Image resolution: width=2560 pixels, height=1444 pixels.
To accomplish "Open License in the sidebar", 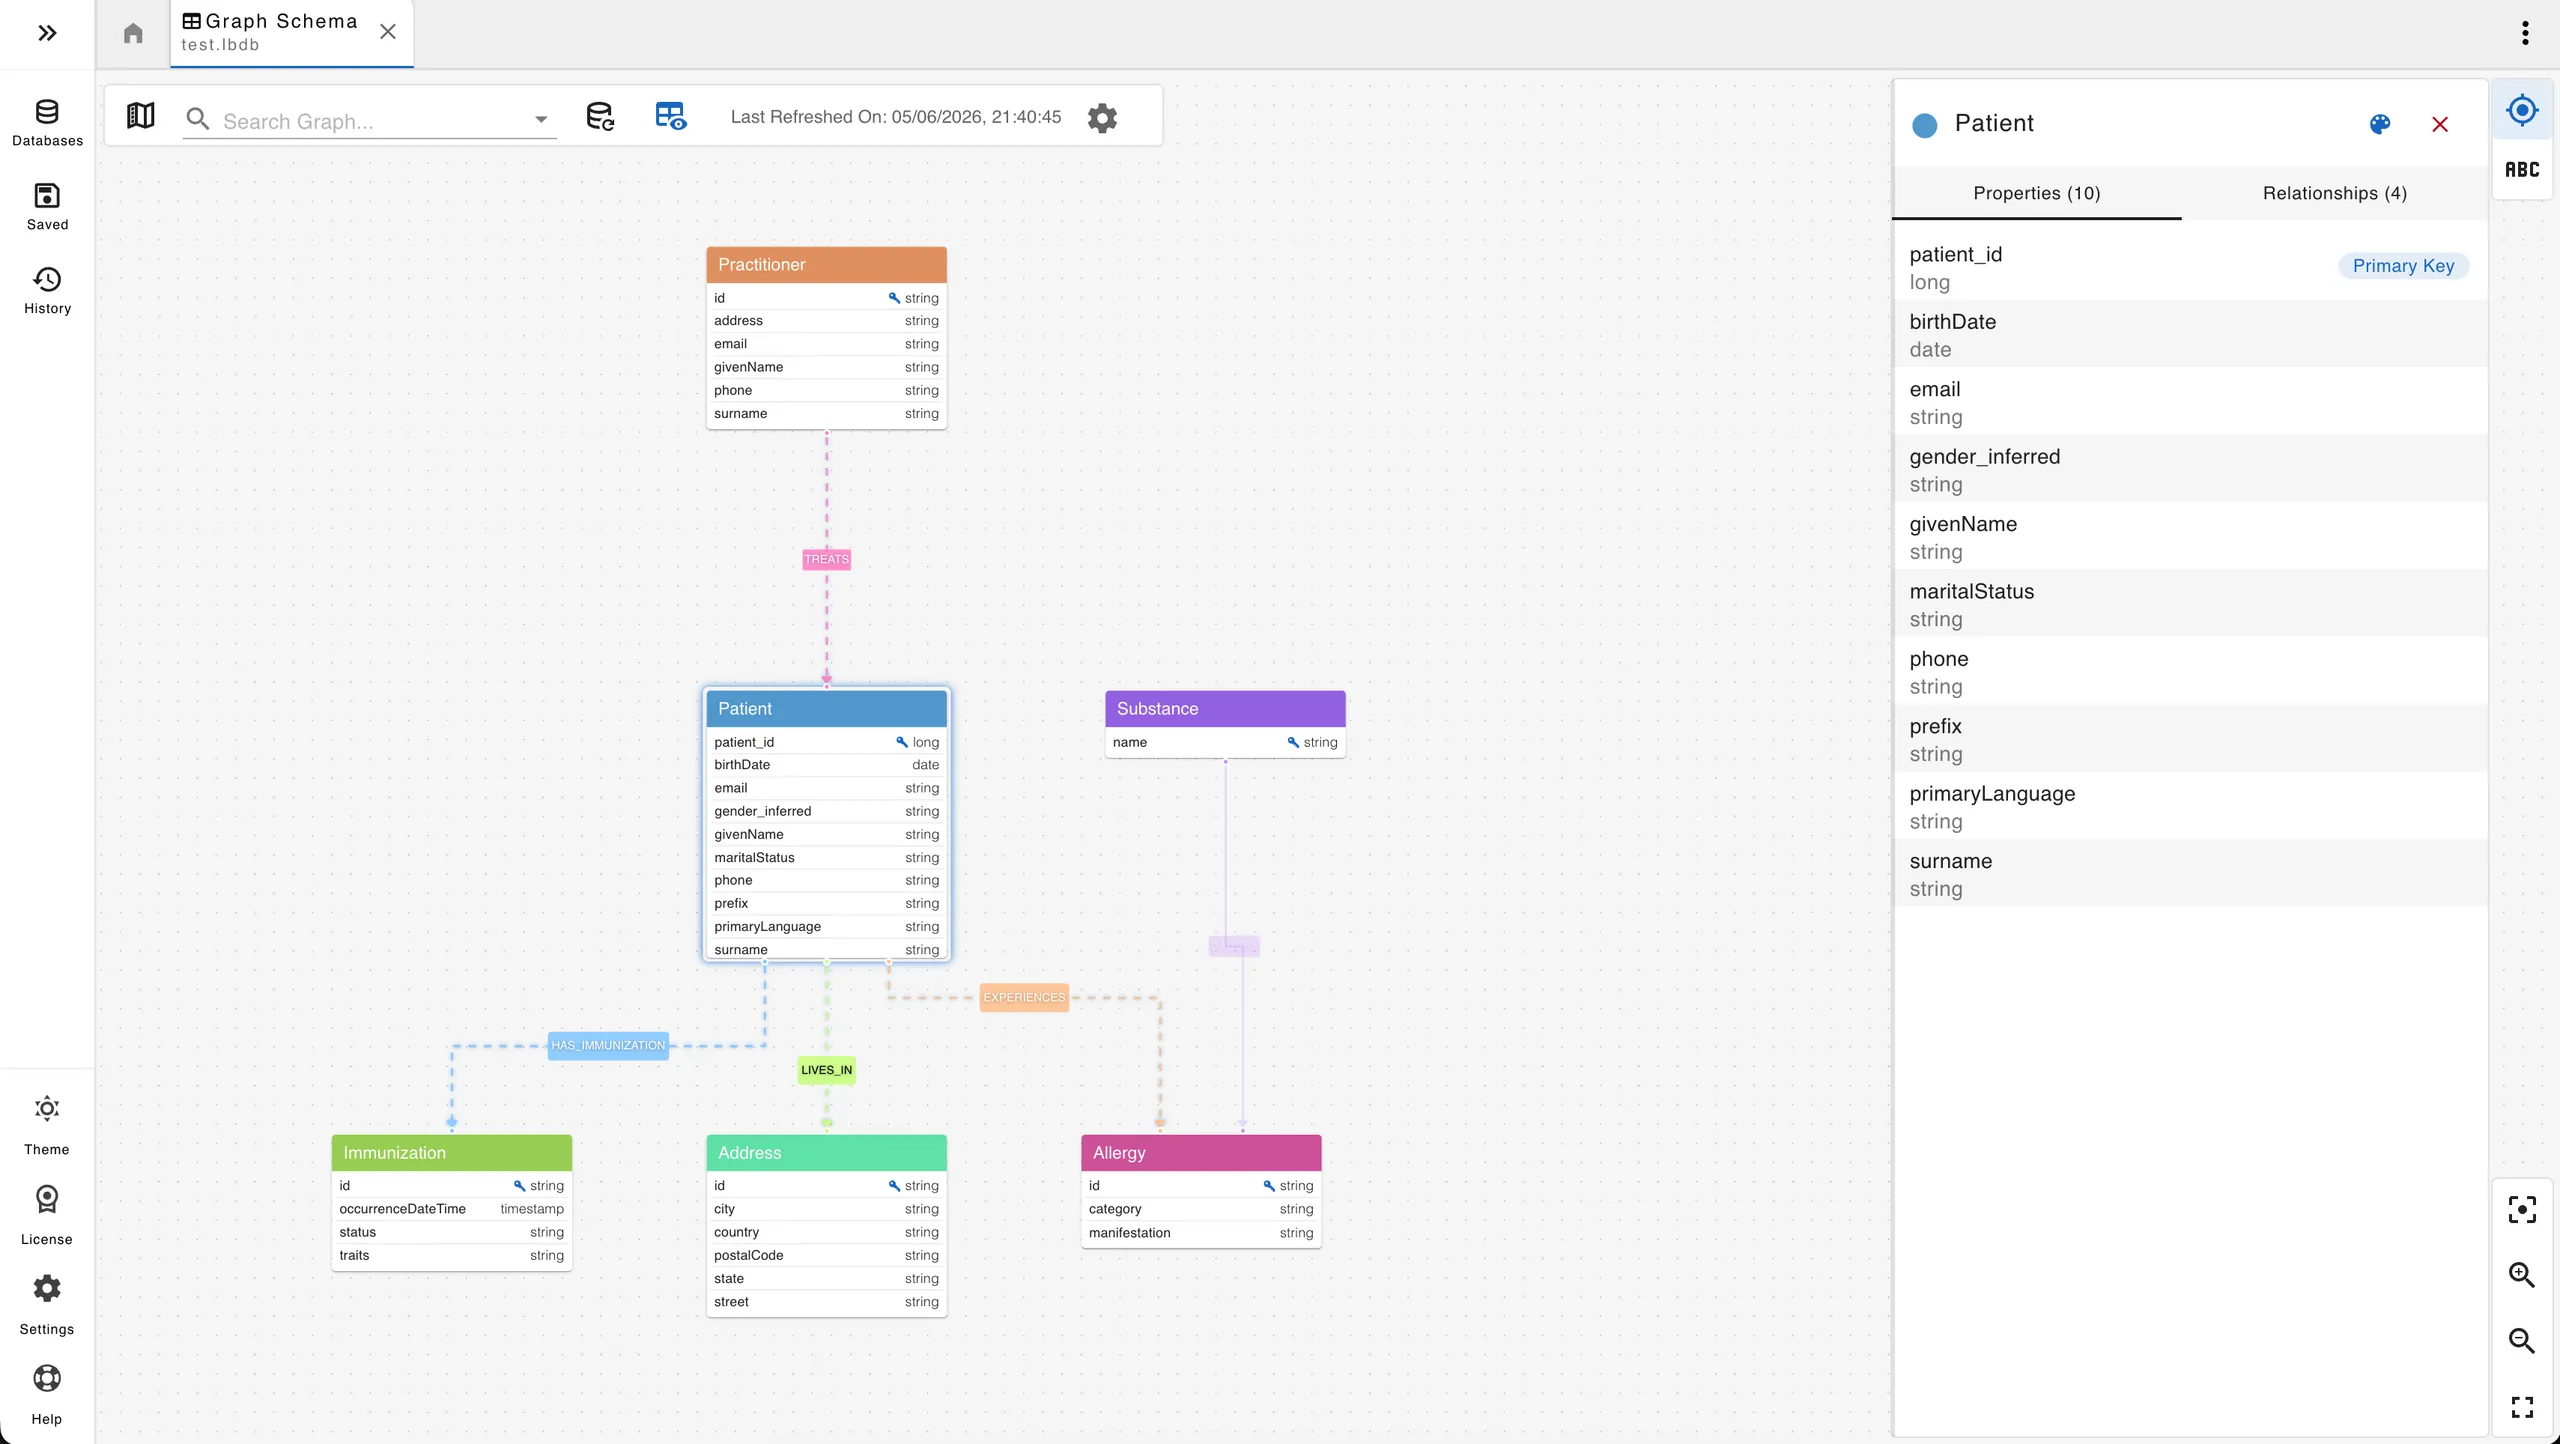I will tap(47, 1215).
